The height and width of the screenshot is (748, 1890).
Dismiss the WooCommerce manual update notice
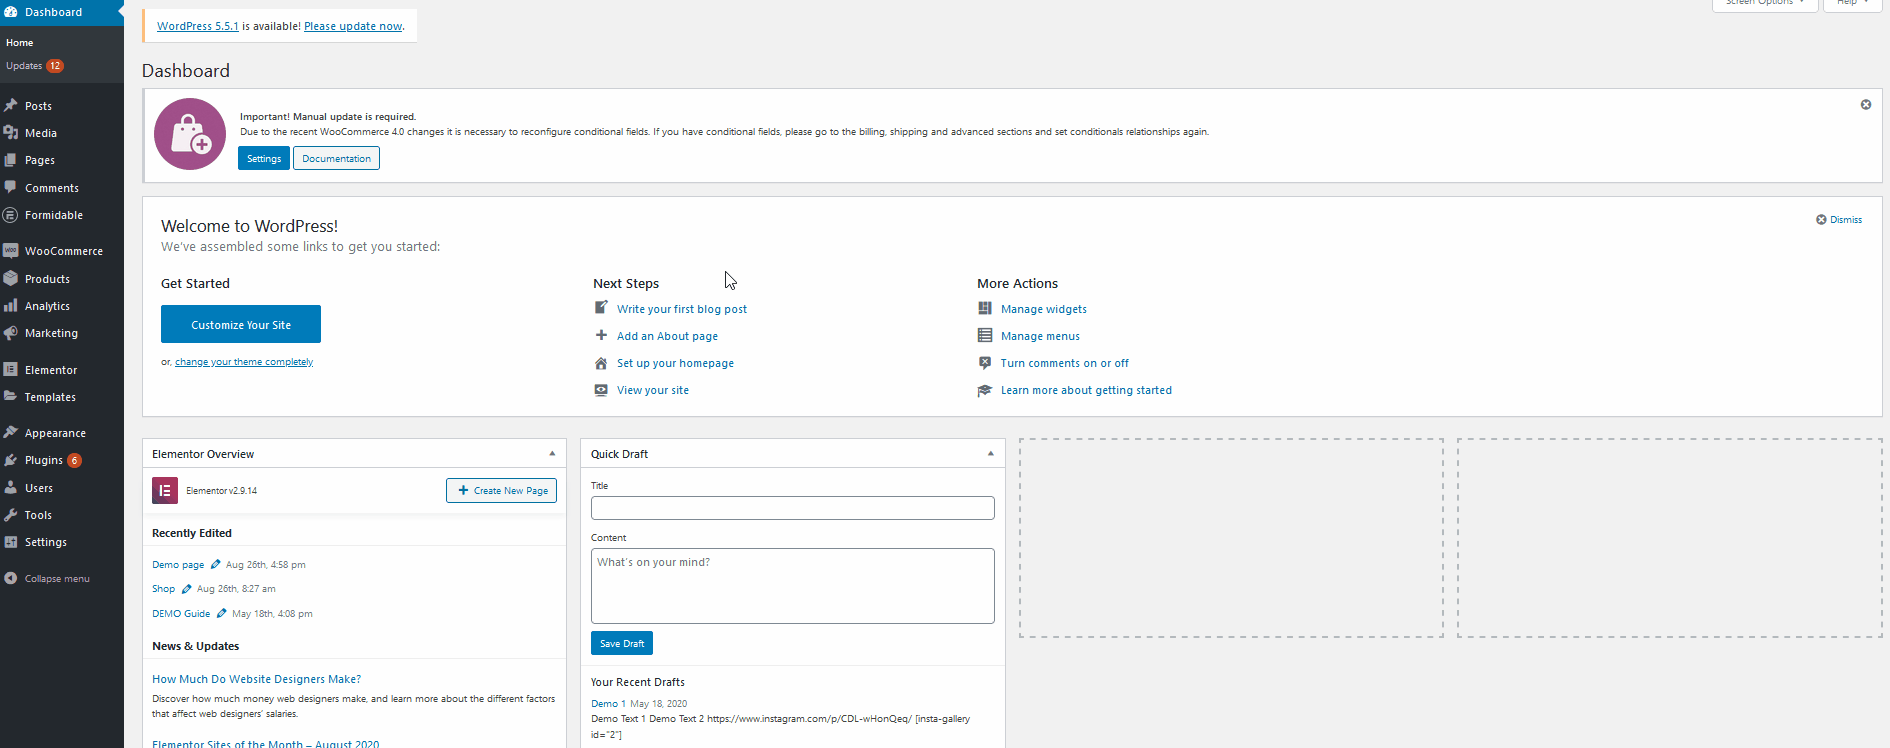coord(1866,105)
